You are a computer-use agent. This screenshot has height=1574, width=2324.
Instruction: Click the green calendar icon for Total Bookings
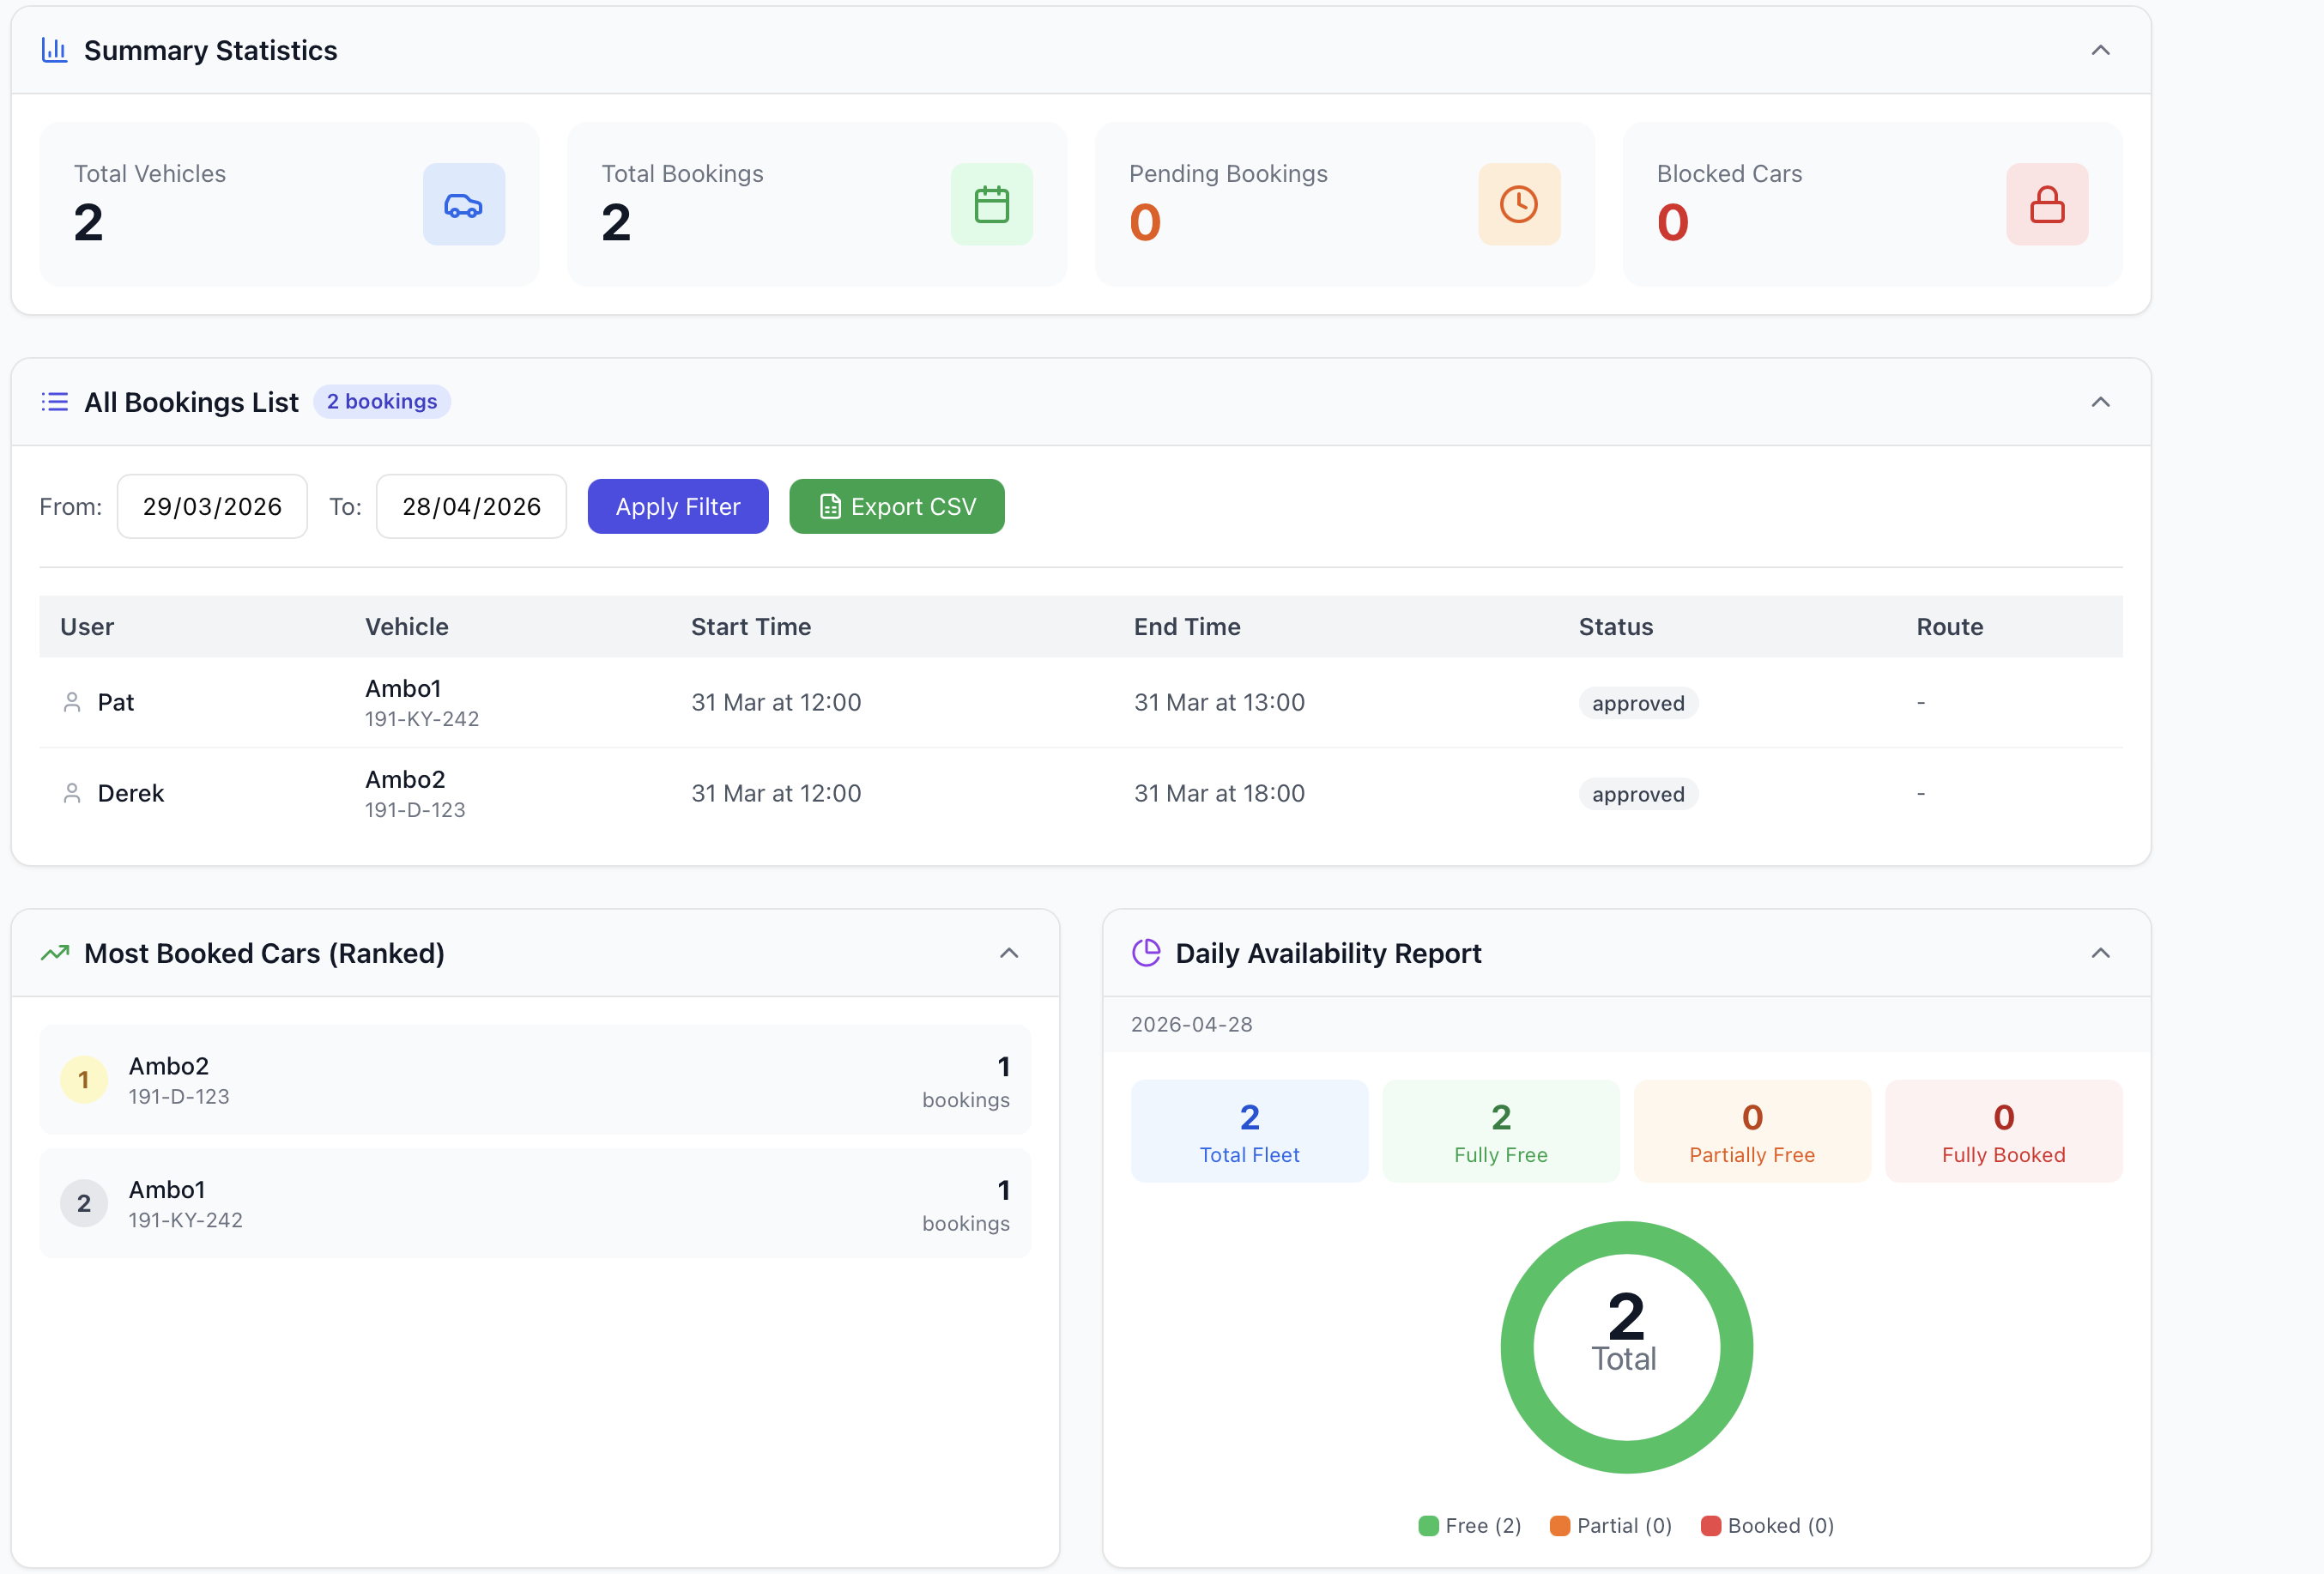tap(991, 205)
